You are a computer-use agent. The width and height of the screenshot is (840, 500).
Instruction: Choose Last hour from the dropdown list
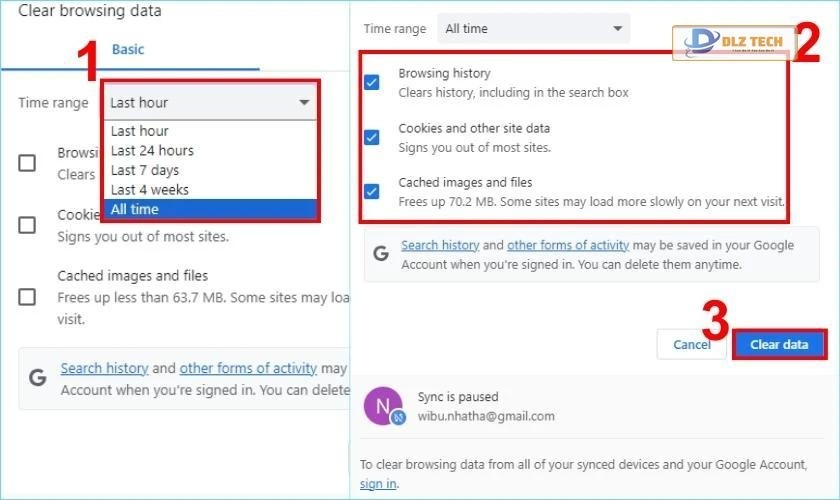210,131
